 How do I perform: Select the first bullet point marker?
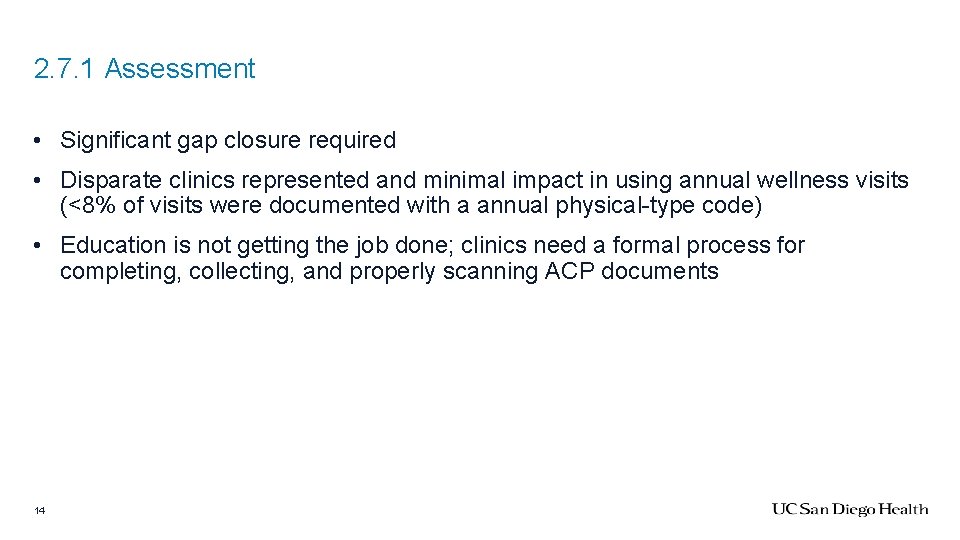click(35, 141)
